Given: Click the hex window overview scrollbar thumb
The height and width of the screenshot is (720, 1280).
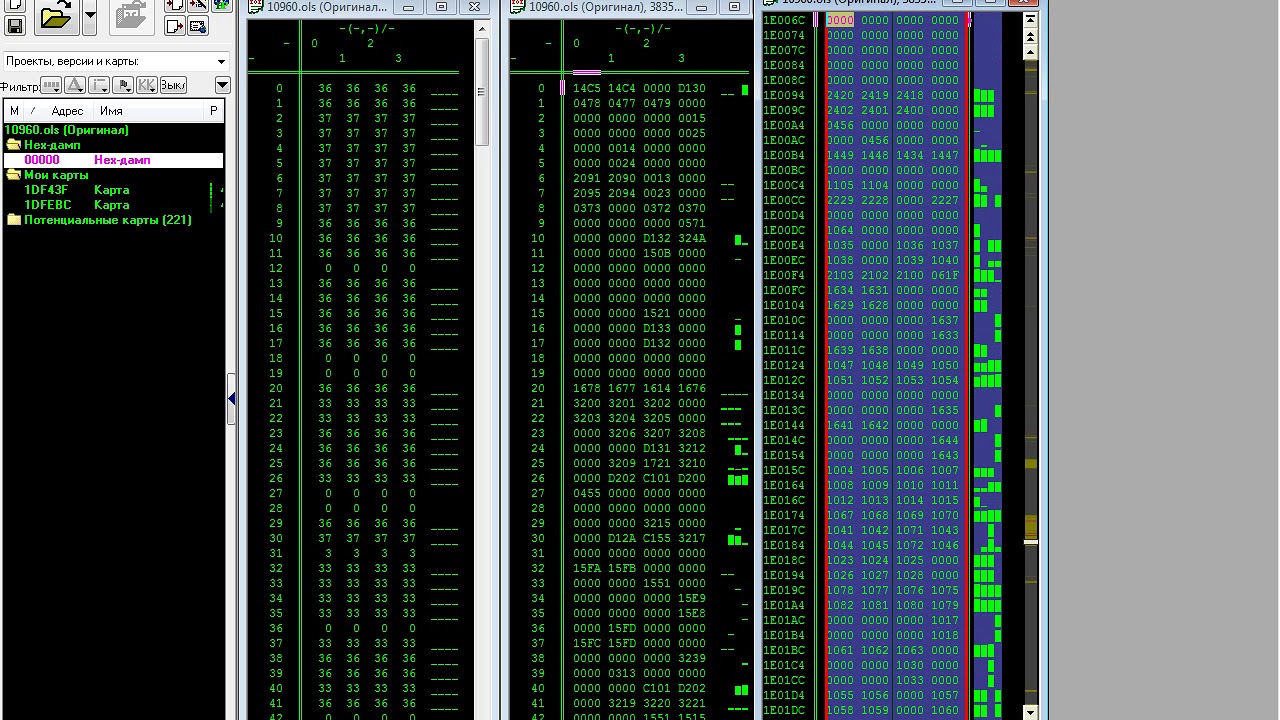Looking at the screenshot, I should [1031, 542].
